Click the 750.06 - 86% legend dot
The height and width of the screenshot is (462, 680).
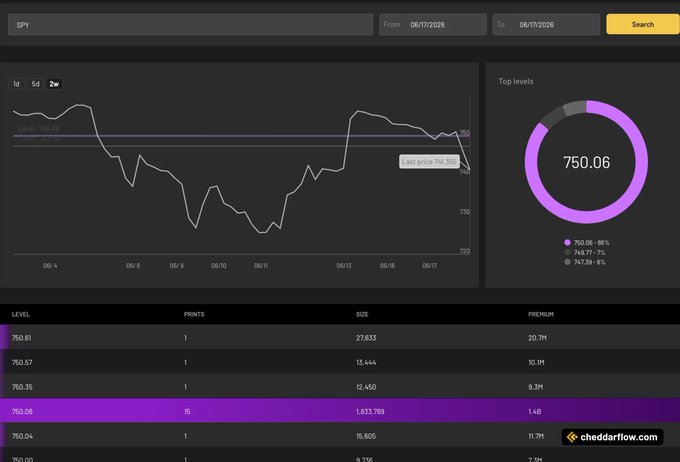pyautogui.click(x=567, y=242)
